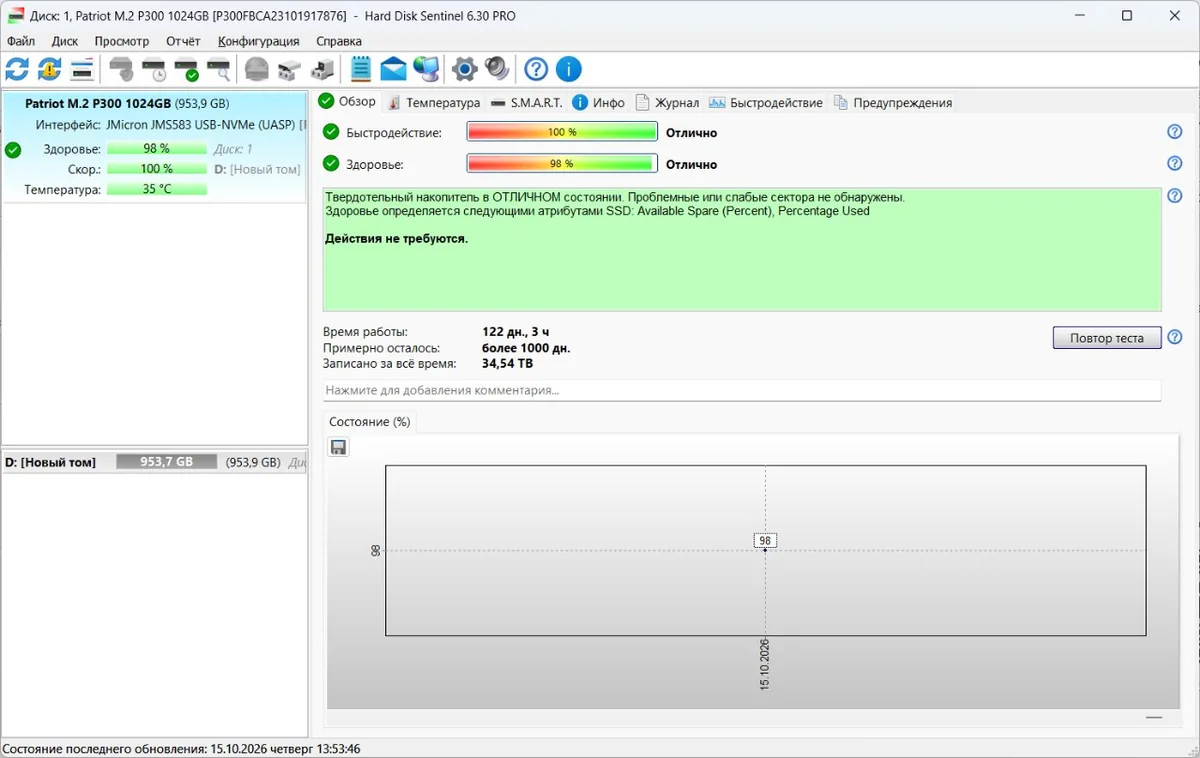Click the refresh icon with yellow warning

[49, 69]
